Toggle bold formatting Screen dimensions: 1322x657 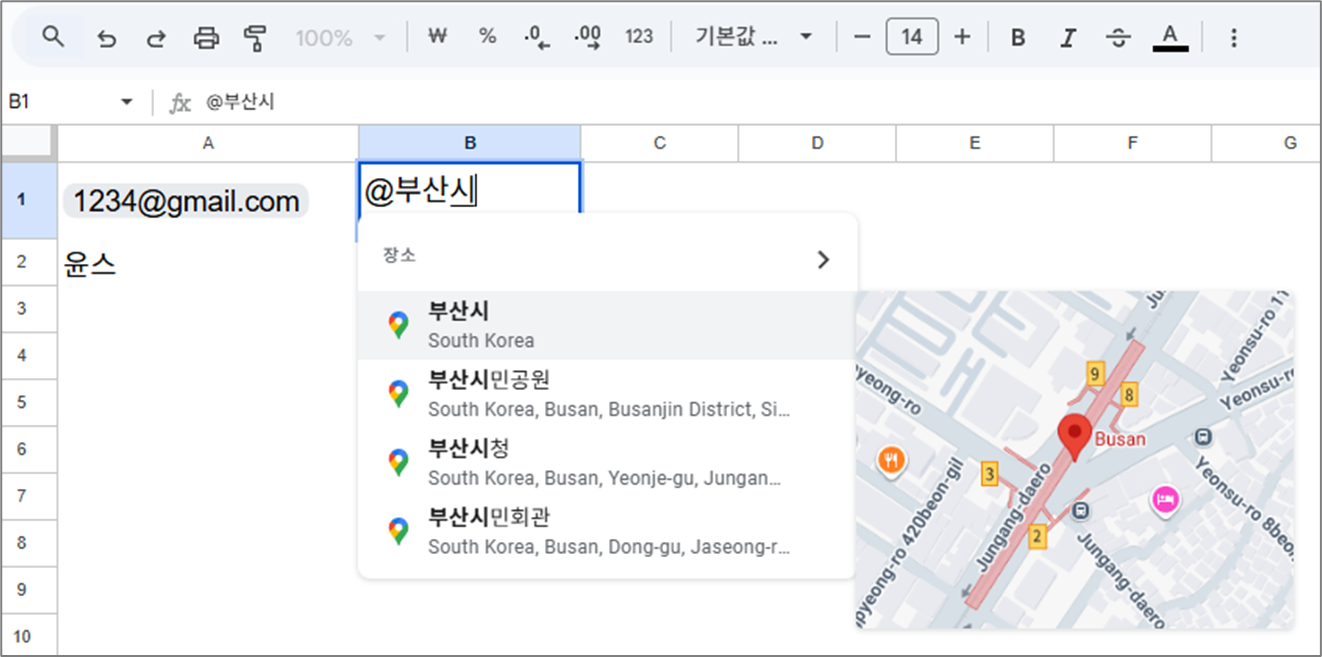point(1018,38)
